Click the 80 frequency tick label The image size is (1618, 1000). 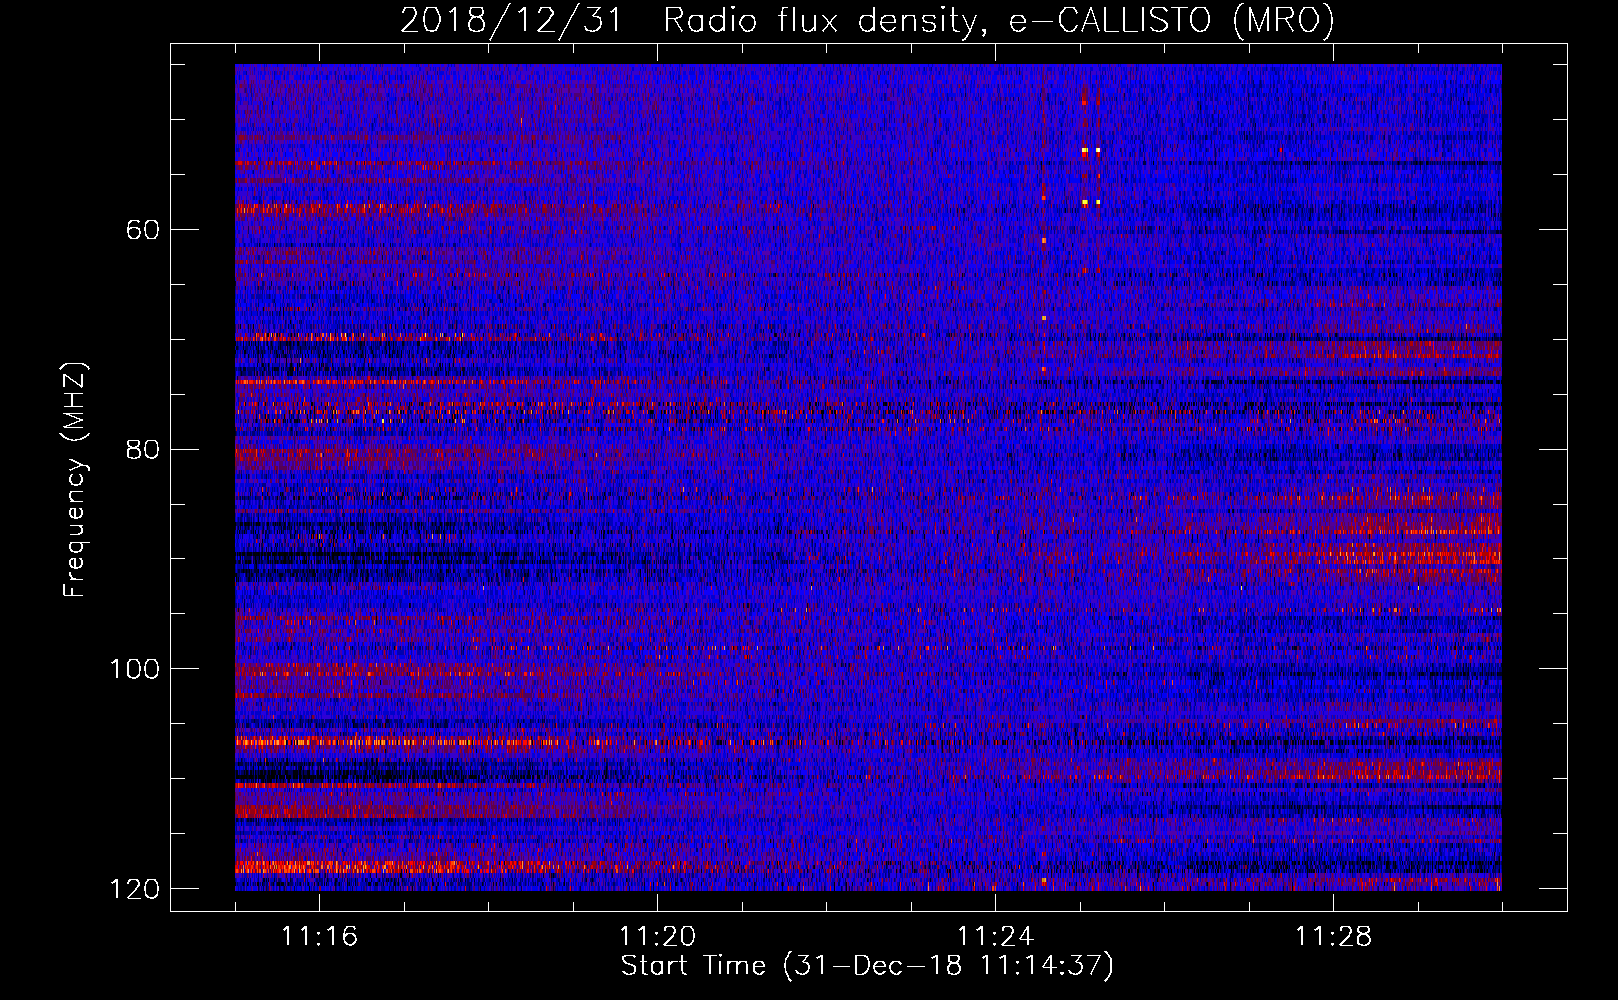pyautogui.click(x=143, y=449)
